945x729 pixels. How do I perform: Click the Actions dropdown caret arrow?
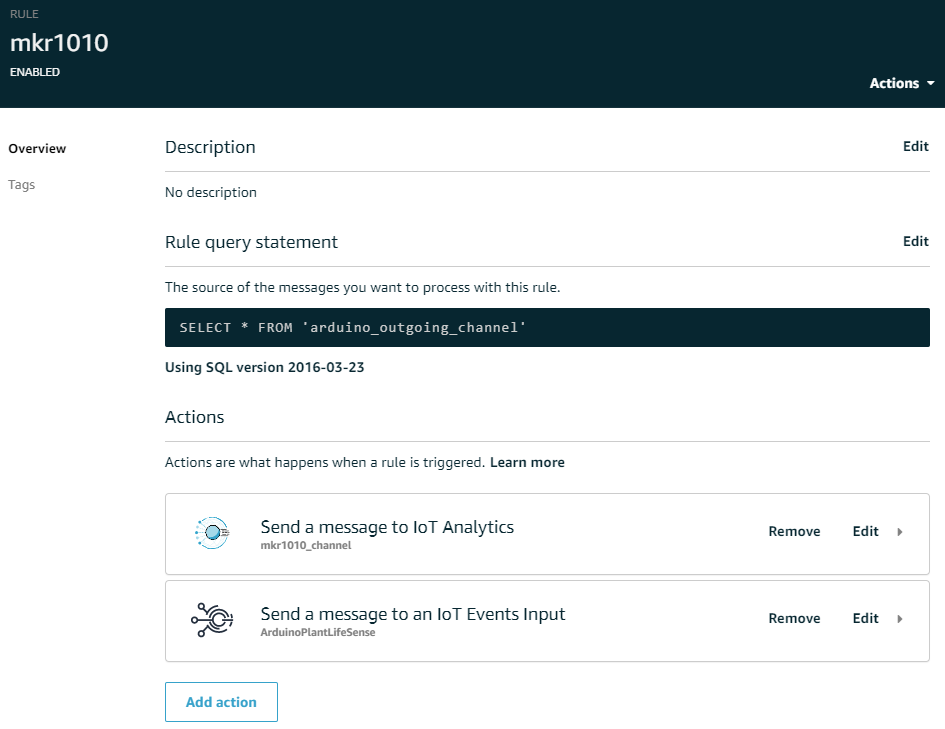tap(931, 83)
